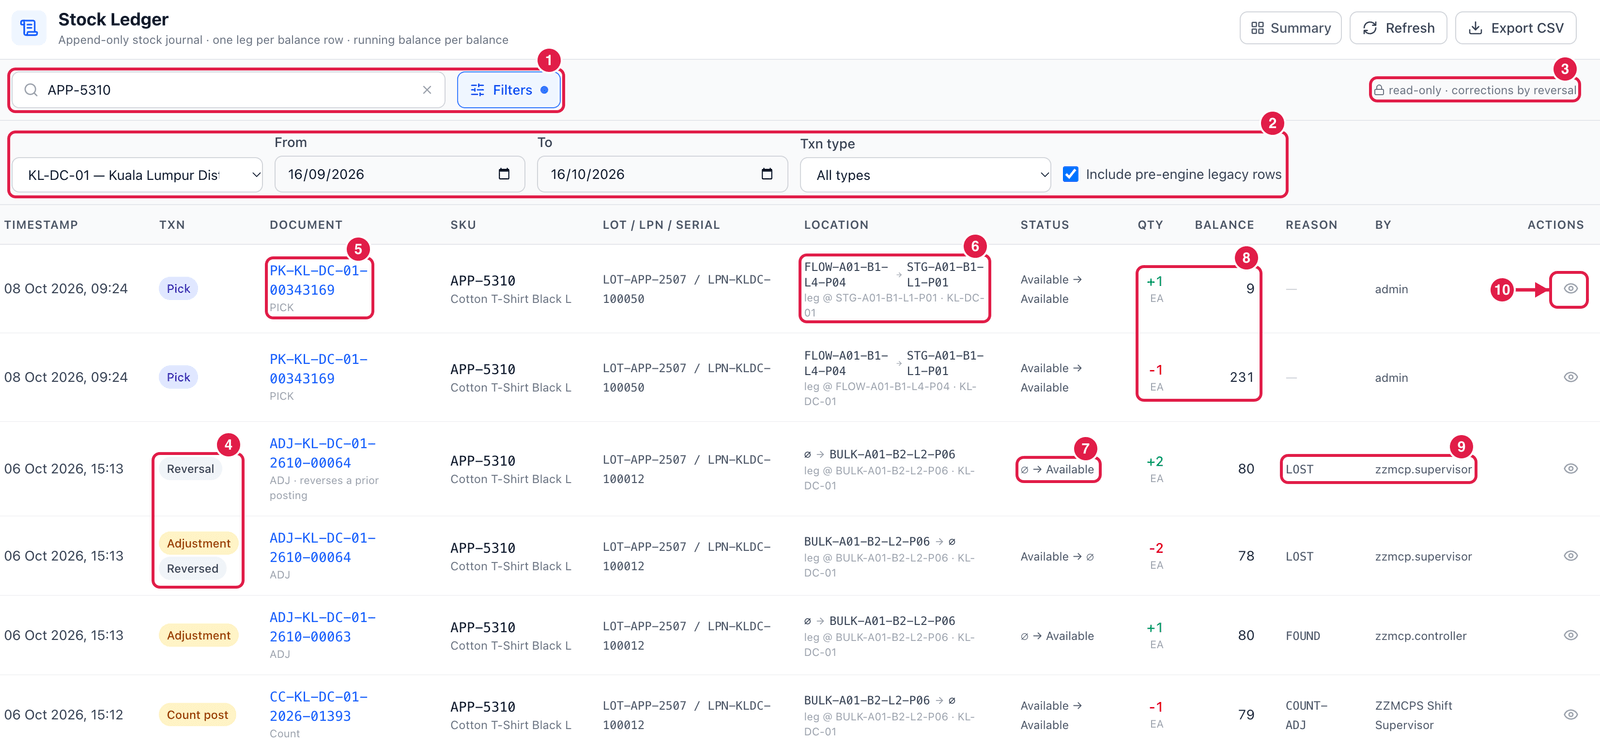This screenshot has height=754, width=1600.
Task: Open the warehouse dropdown KL-DC-01
Action: 137,175
